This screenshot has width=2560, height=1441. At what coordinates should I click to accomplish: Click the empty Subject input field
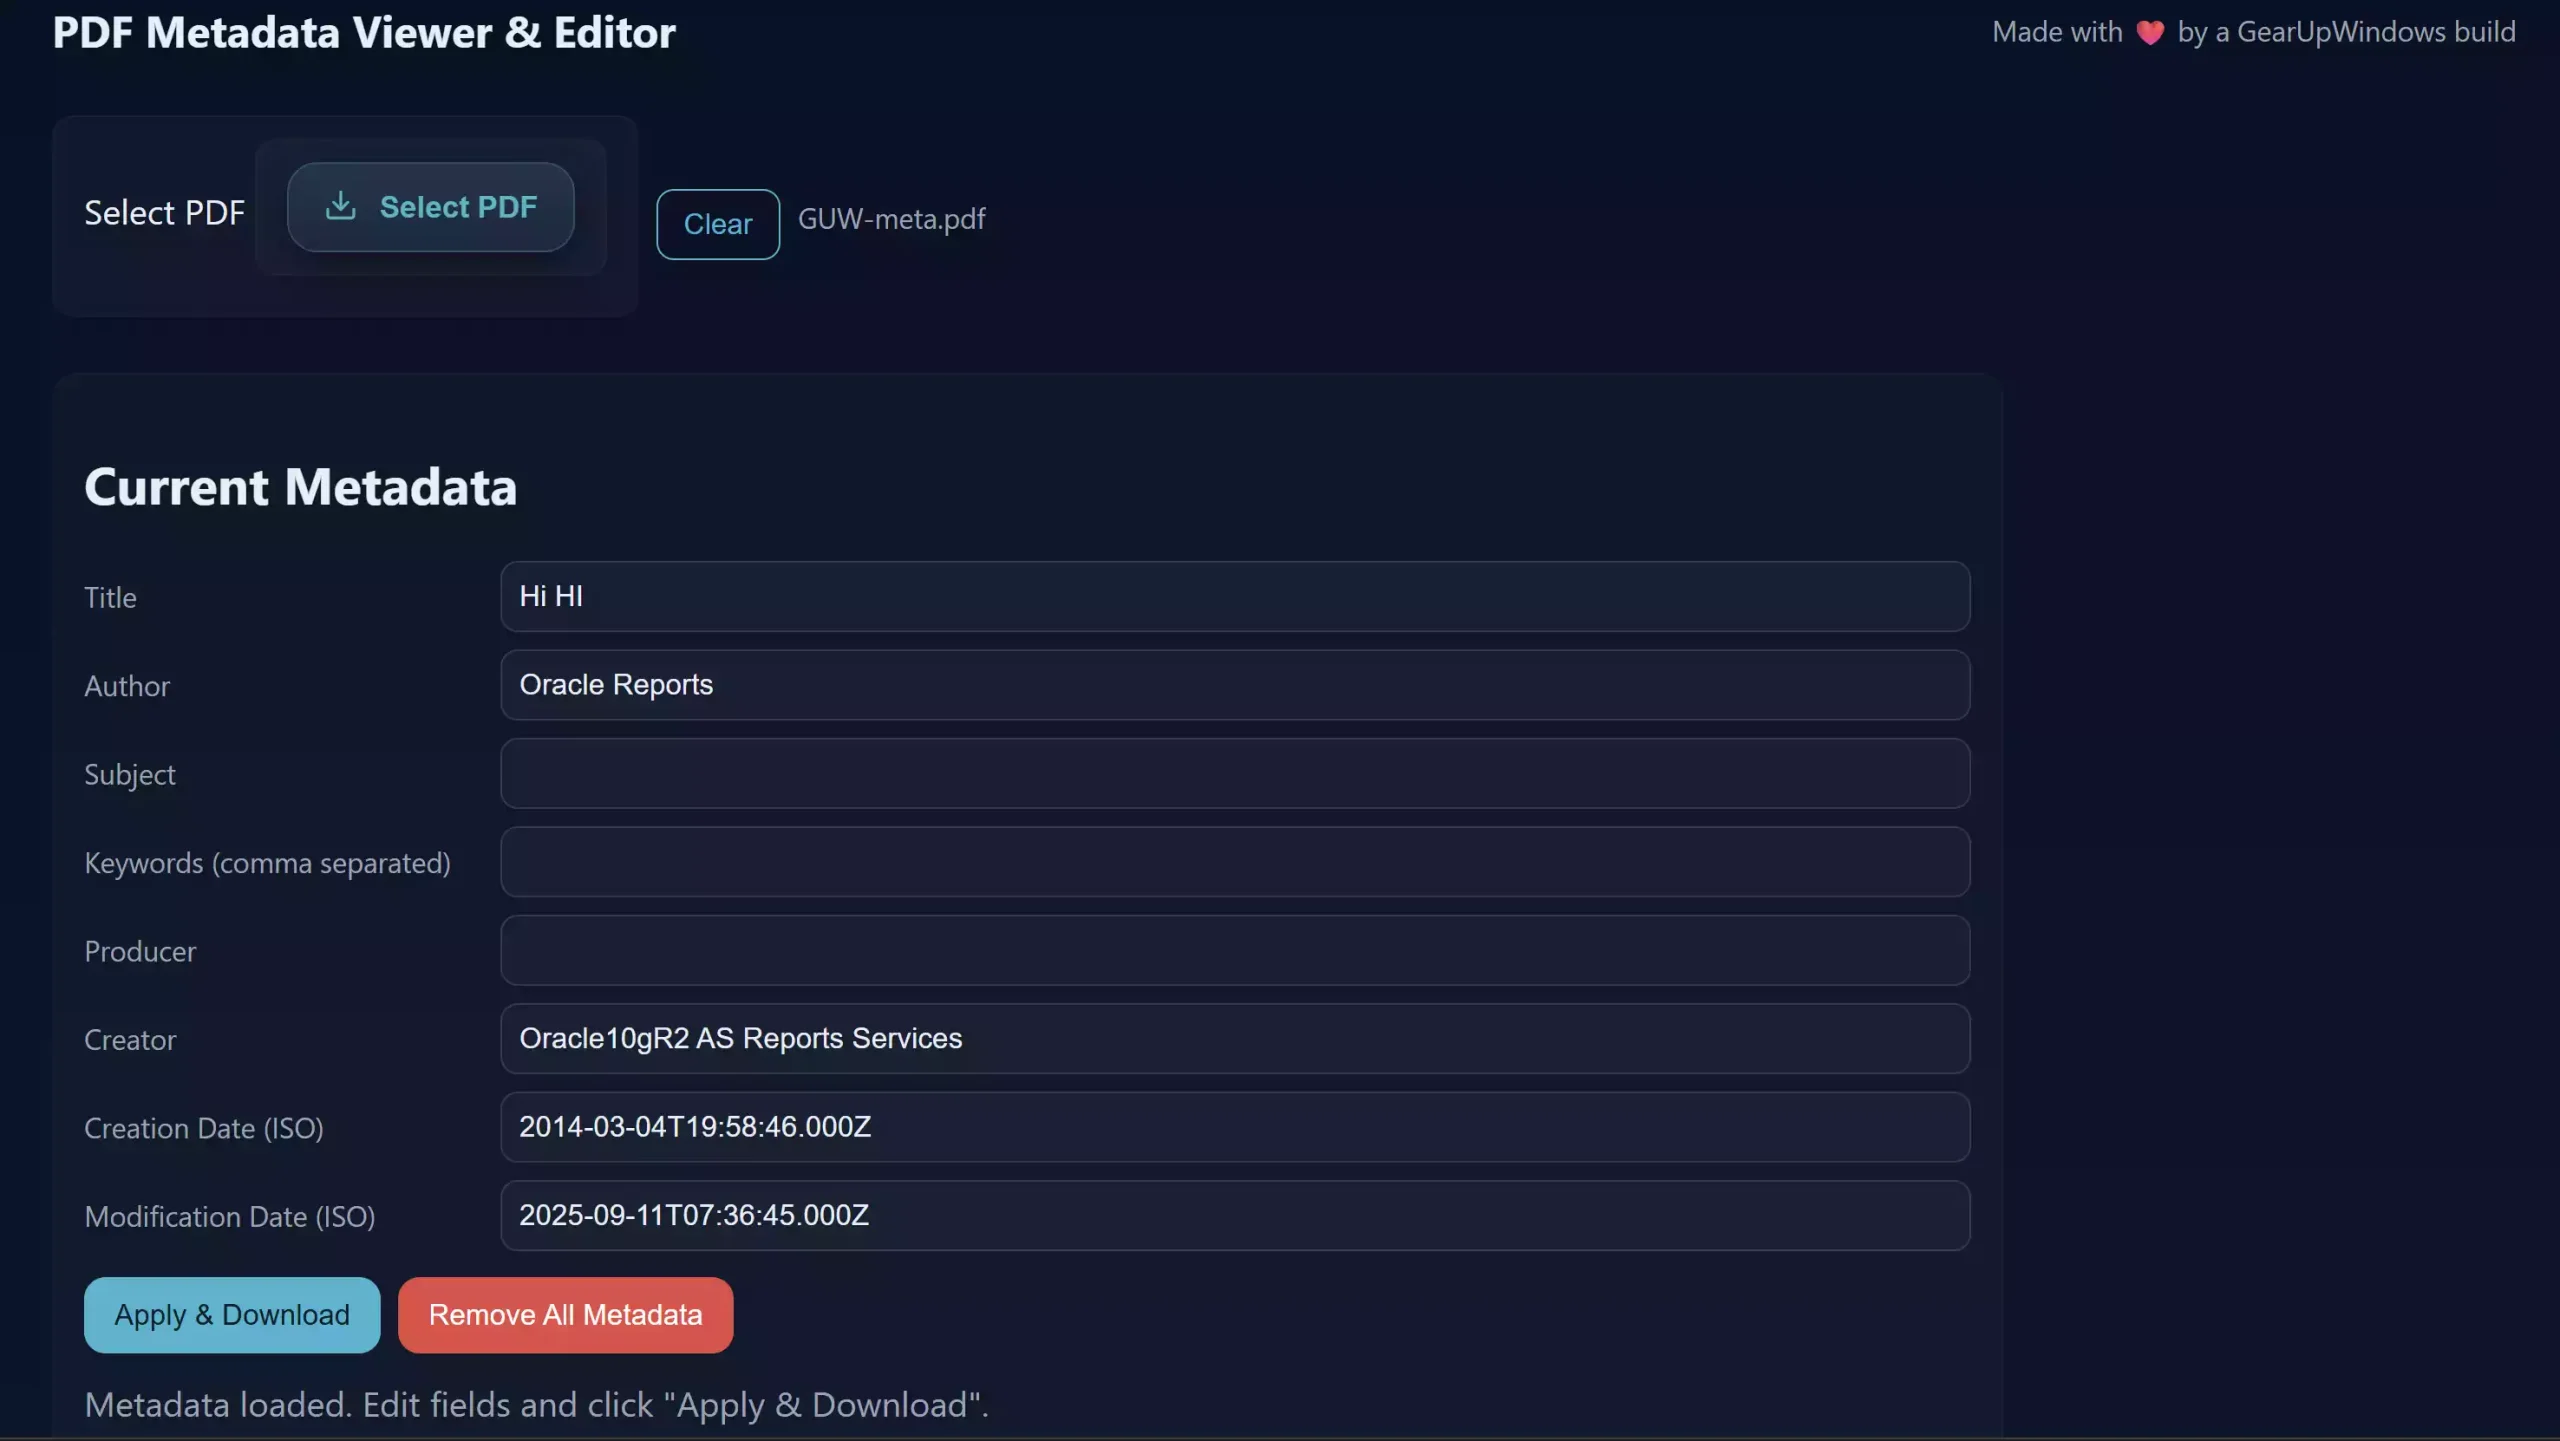pos(1234,773)
